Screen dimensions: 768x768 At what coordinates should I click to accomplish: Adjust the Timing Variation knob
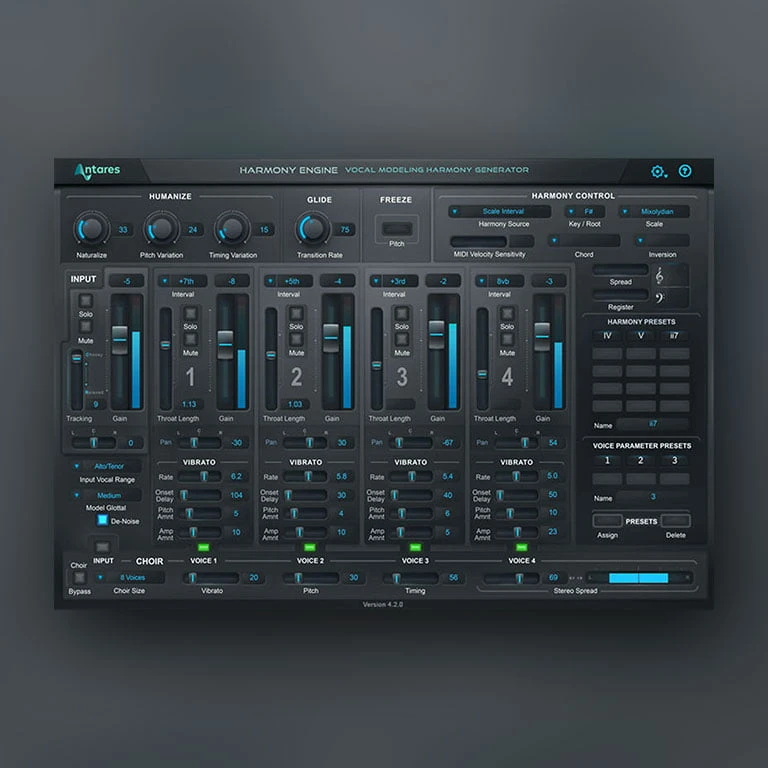(x=232, y=228)
